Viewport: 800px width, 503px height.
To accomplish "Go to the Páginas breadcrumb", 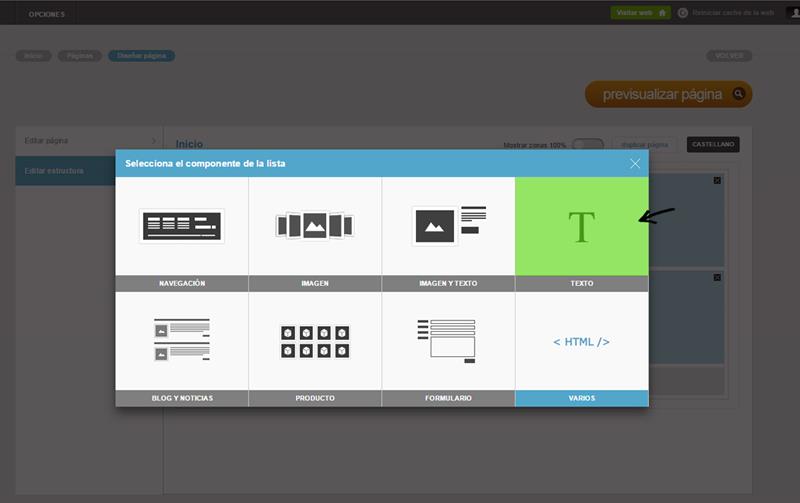I will 79,56.
